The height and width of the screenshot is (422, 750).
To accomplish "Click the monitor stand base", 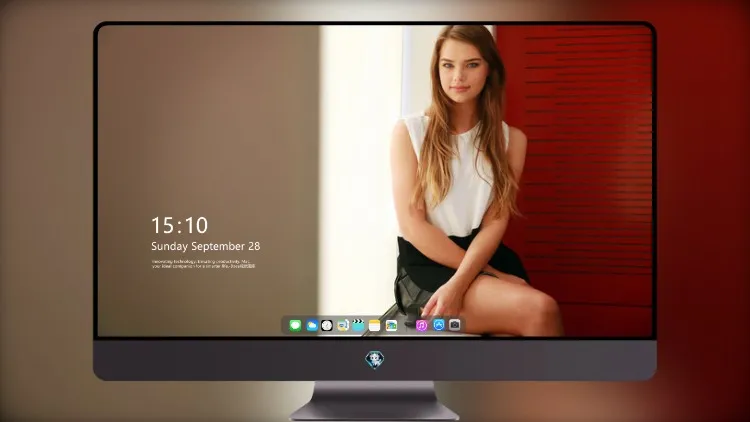I will click(375, 401).
